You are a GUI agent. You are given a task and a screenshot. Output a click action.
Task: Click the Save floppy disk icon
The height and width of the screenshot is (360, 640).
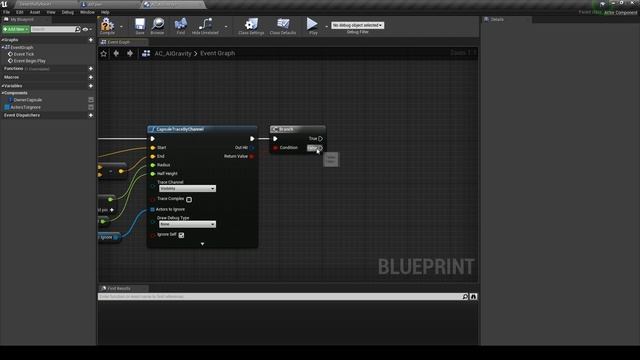(140, 24)
